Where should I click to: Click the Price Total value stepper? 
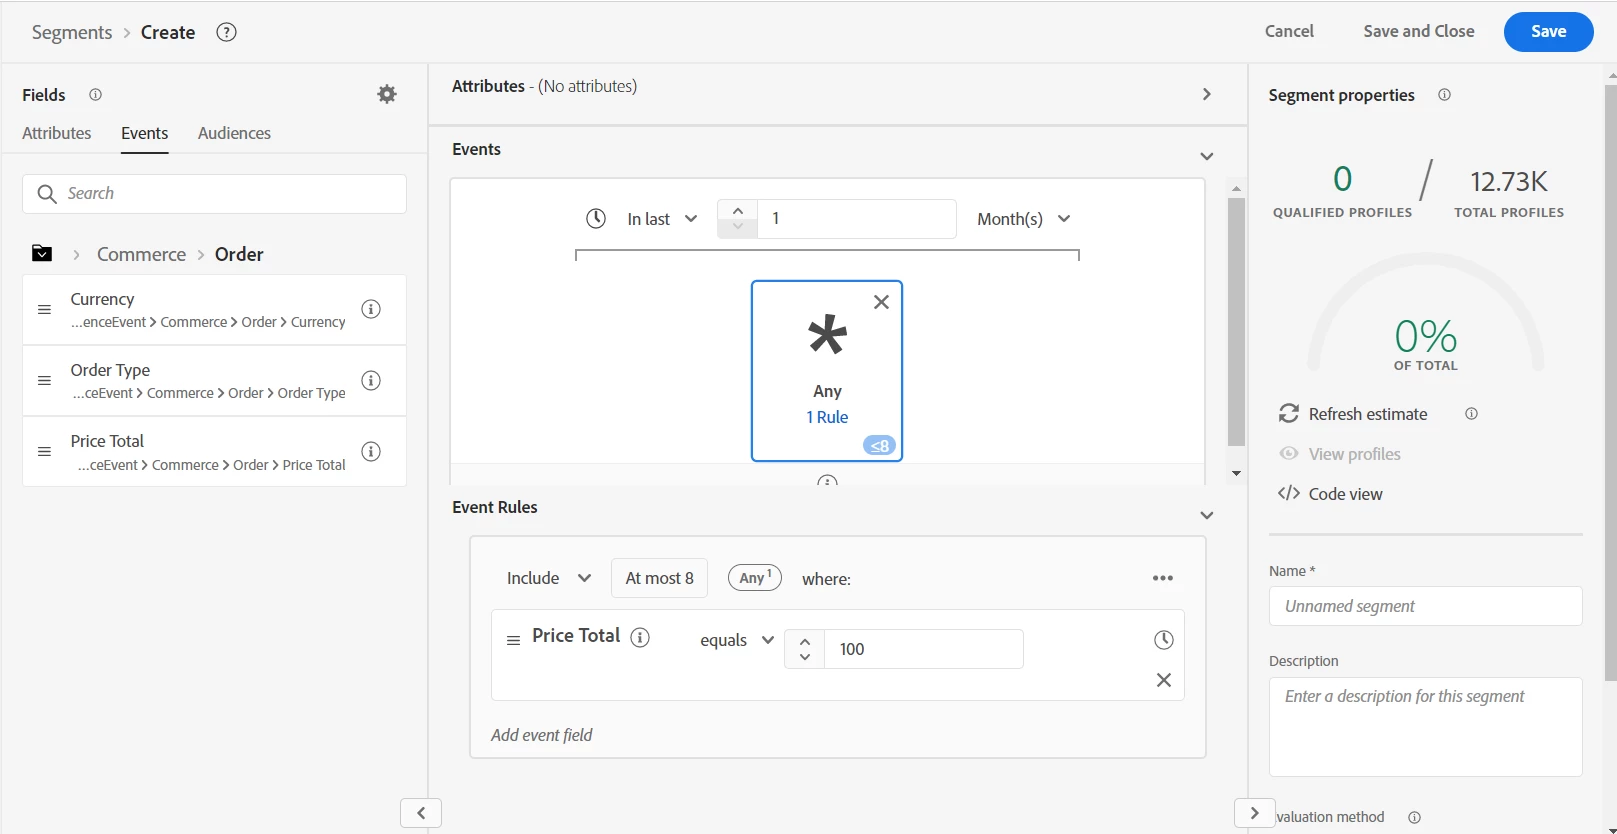pos(805,649)
